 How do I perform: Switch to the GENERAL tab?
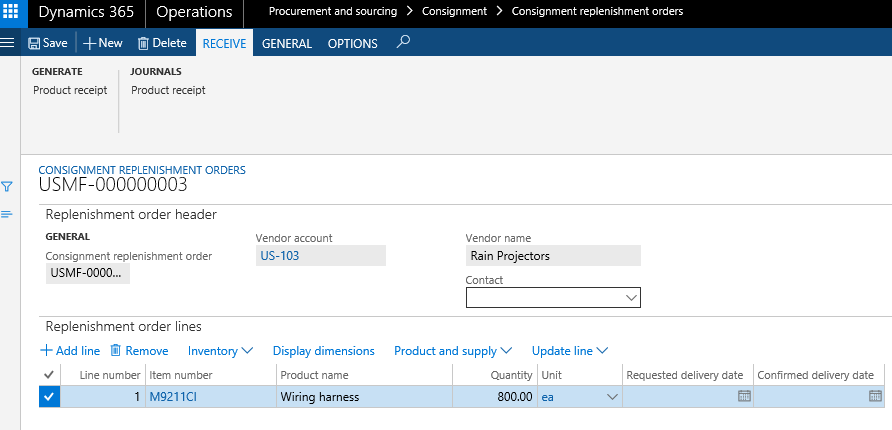coord(287,43)
